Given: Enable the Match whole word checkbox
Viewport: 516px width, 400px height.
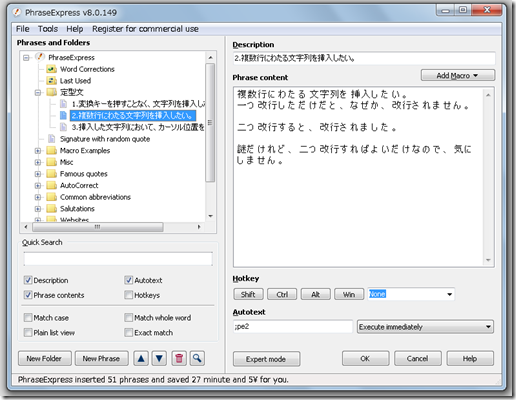Looking at the screenshot, I should pyautogui.click(x=129, y=317).
